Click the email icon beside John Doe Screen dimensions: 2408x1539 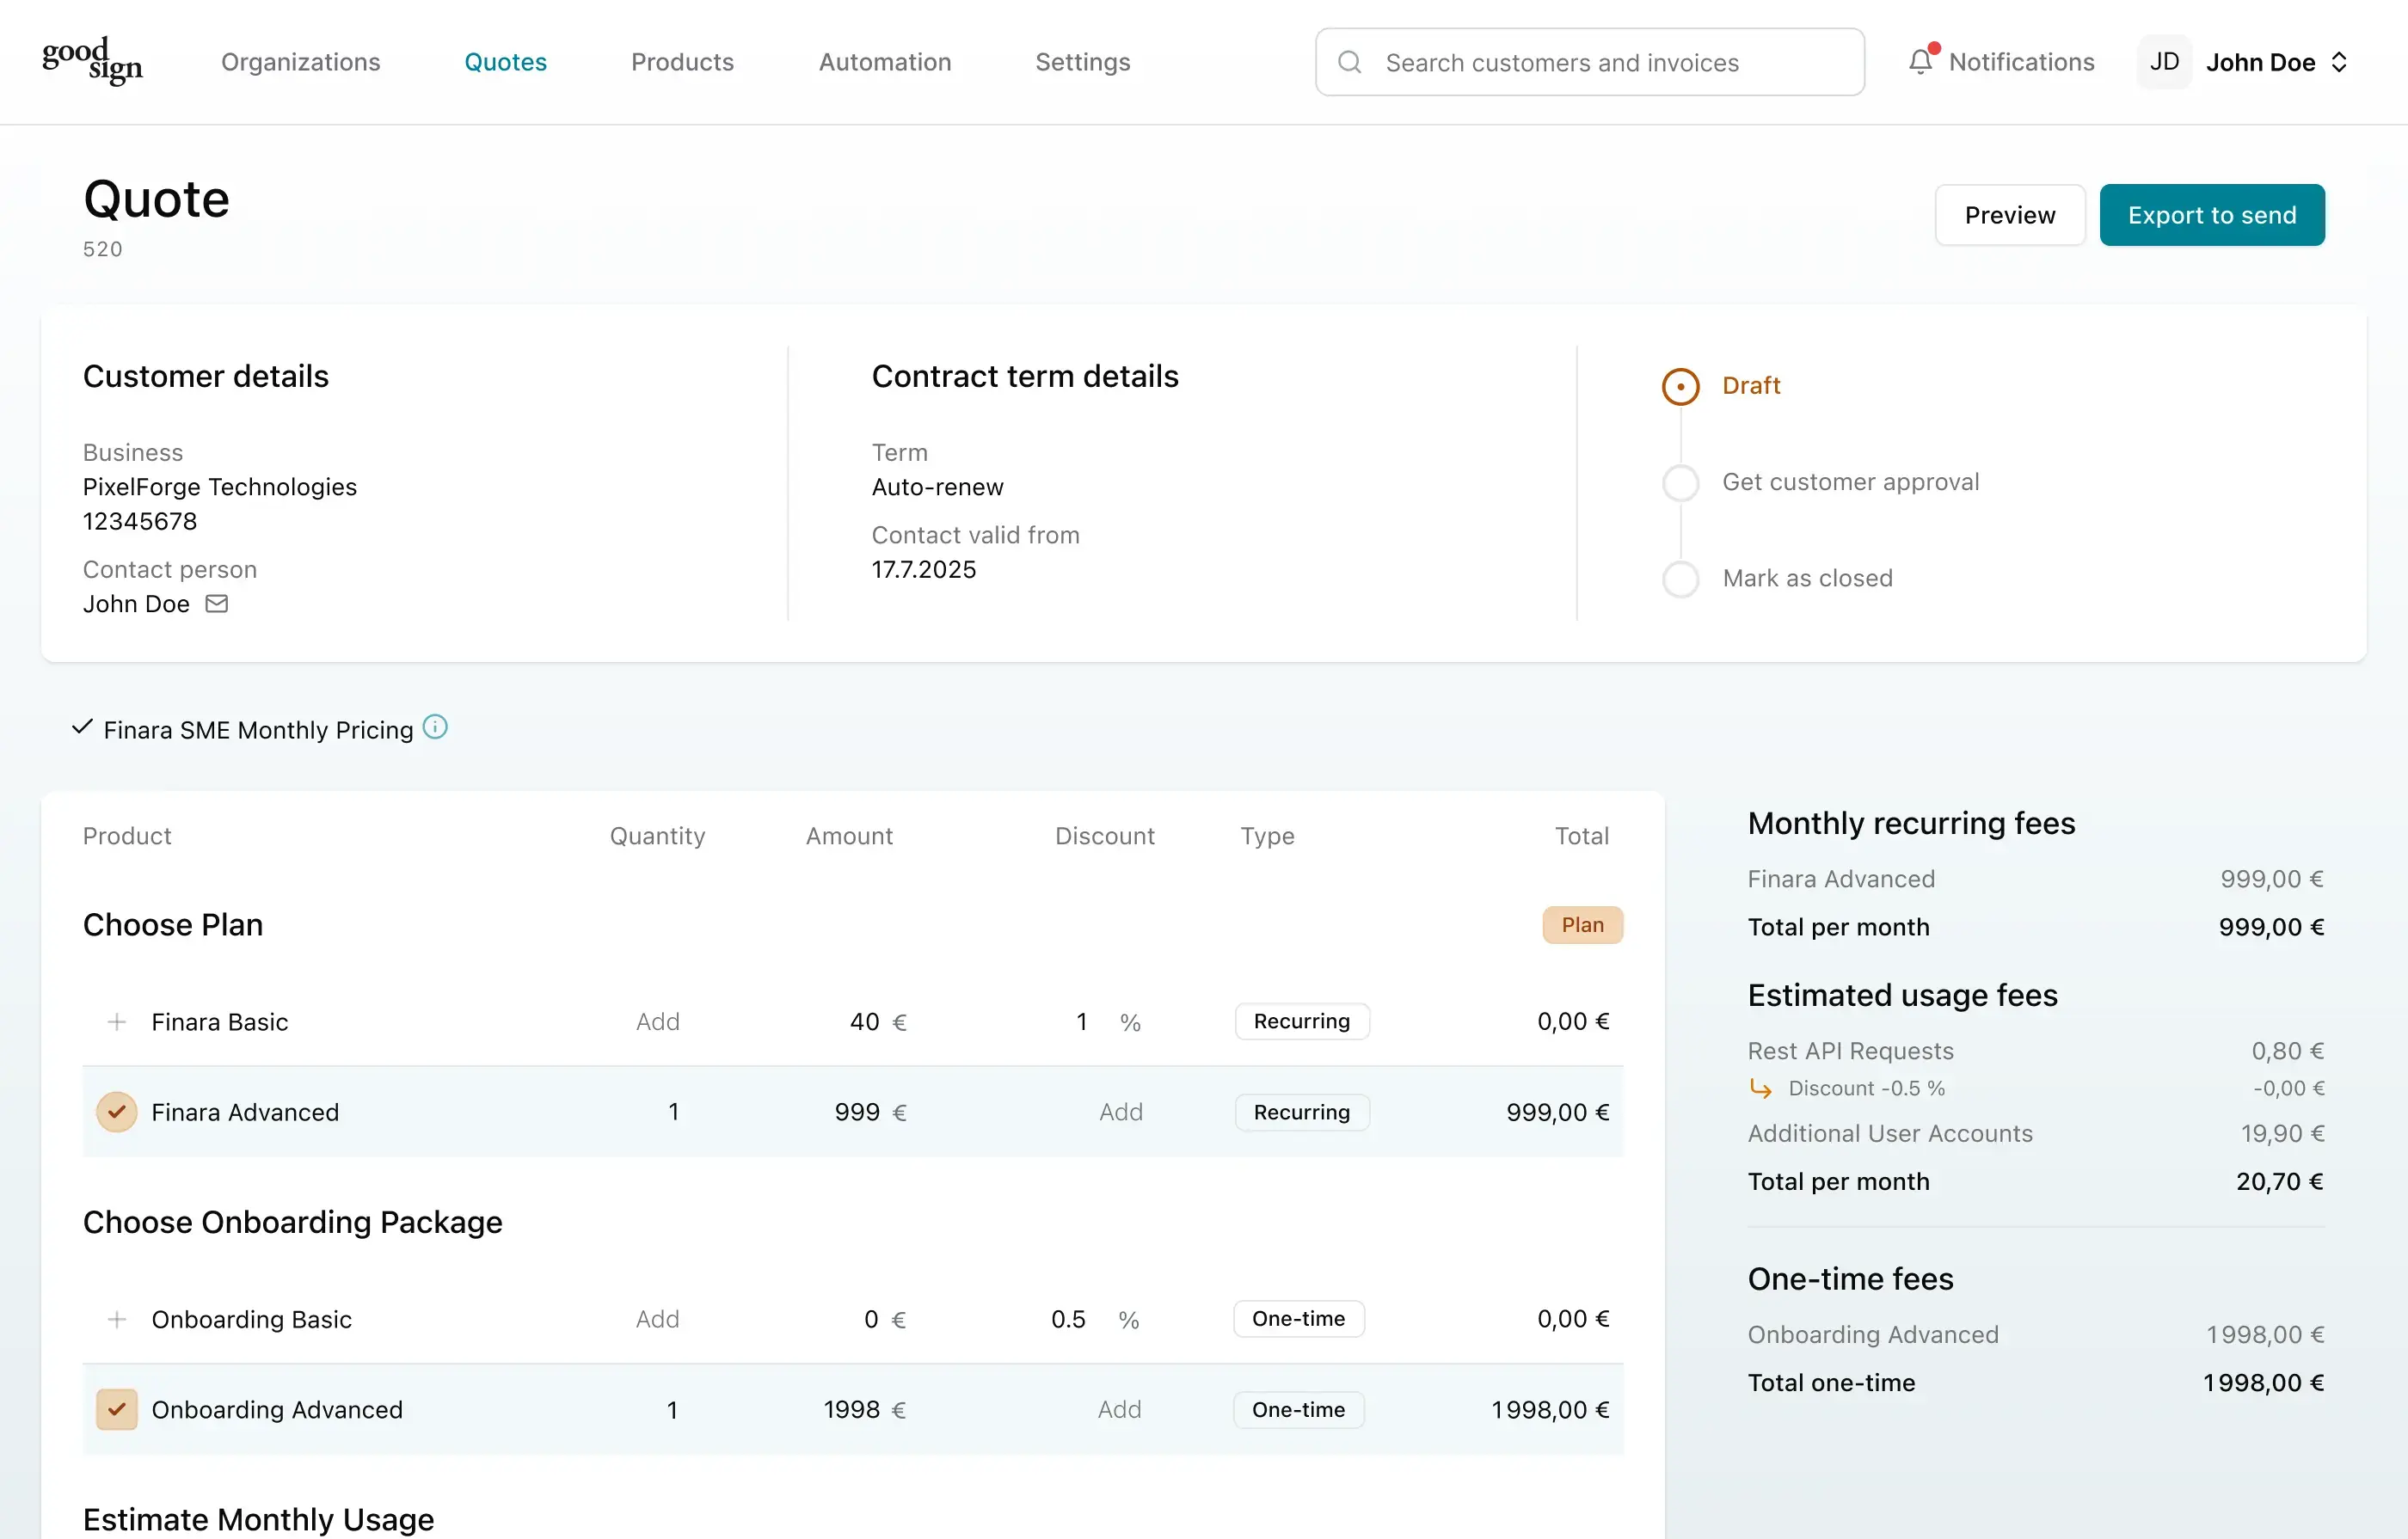[x=217, y=604]
